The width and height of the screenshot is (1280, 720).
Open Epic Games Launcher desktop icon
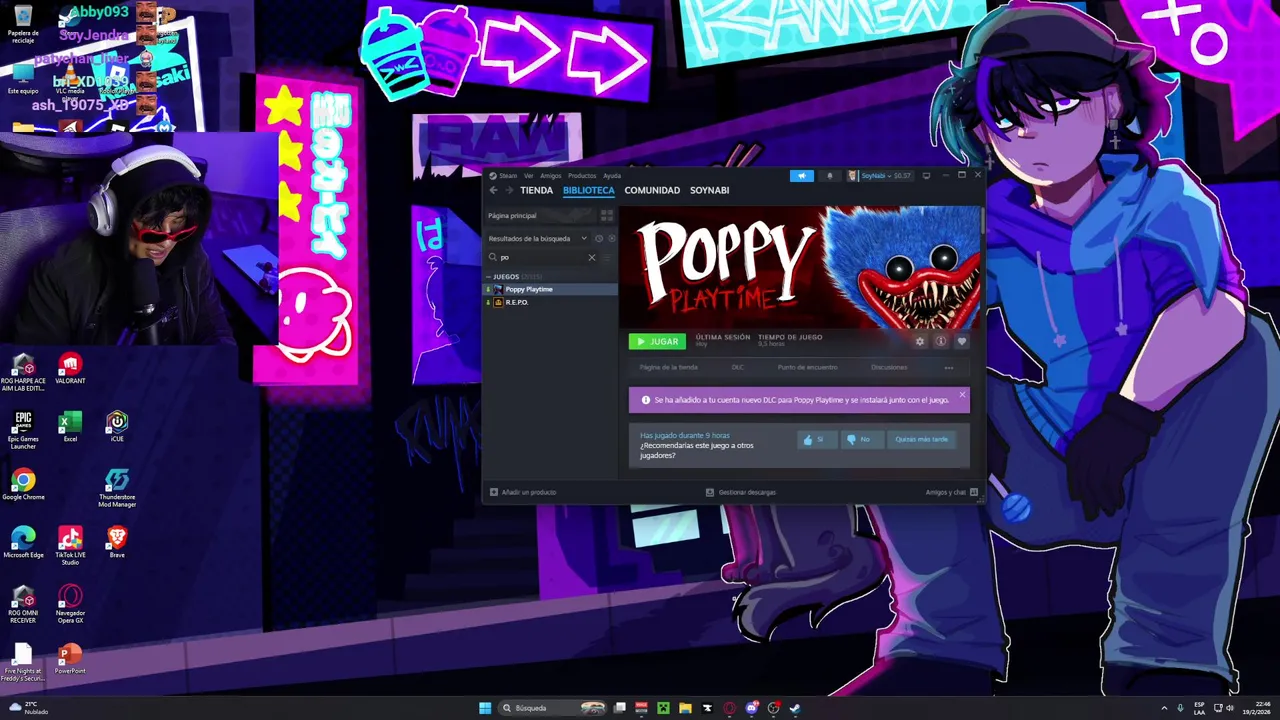coord(23,430)
